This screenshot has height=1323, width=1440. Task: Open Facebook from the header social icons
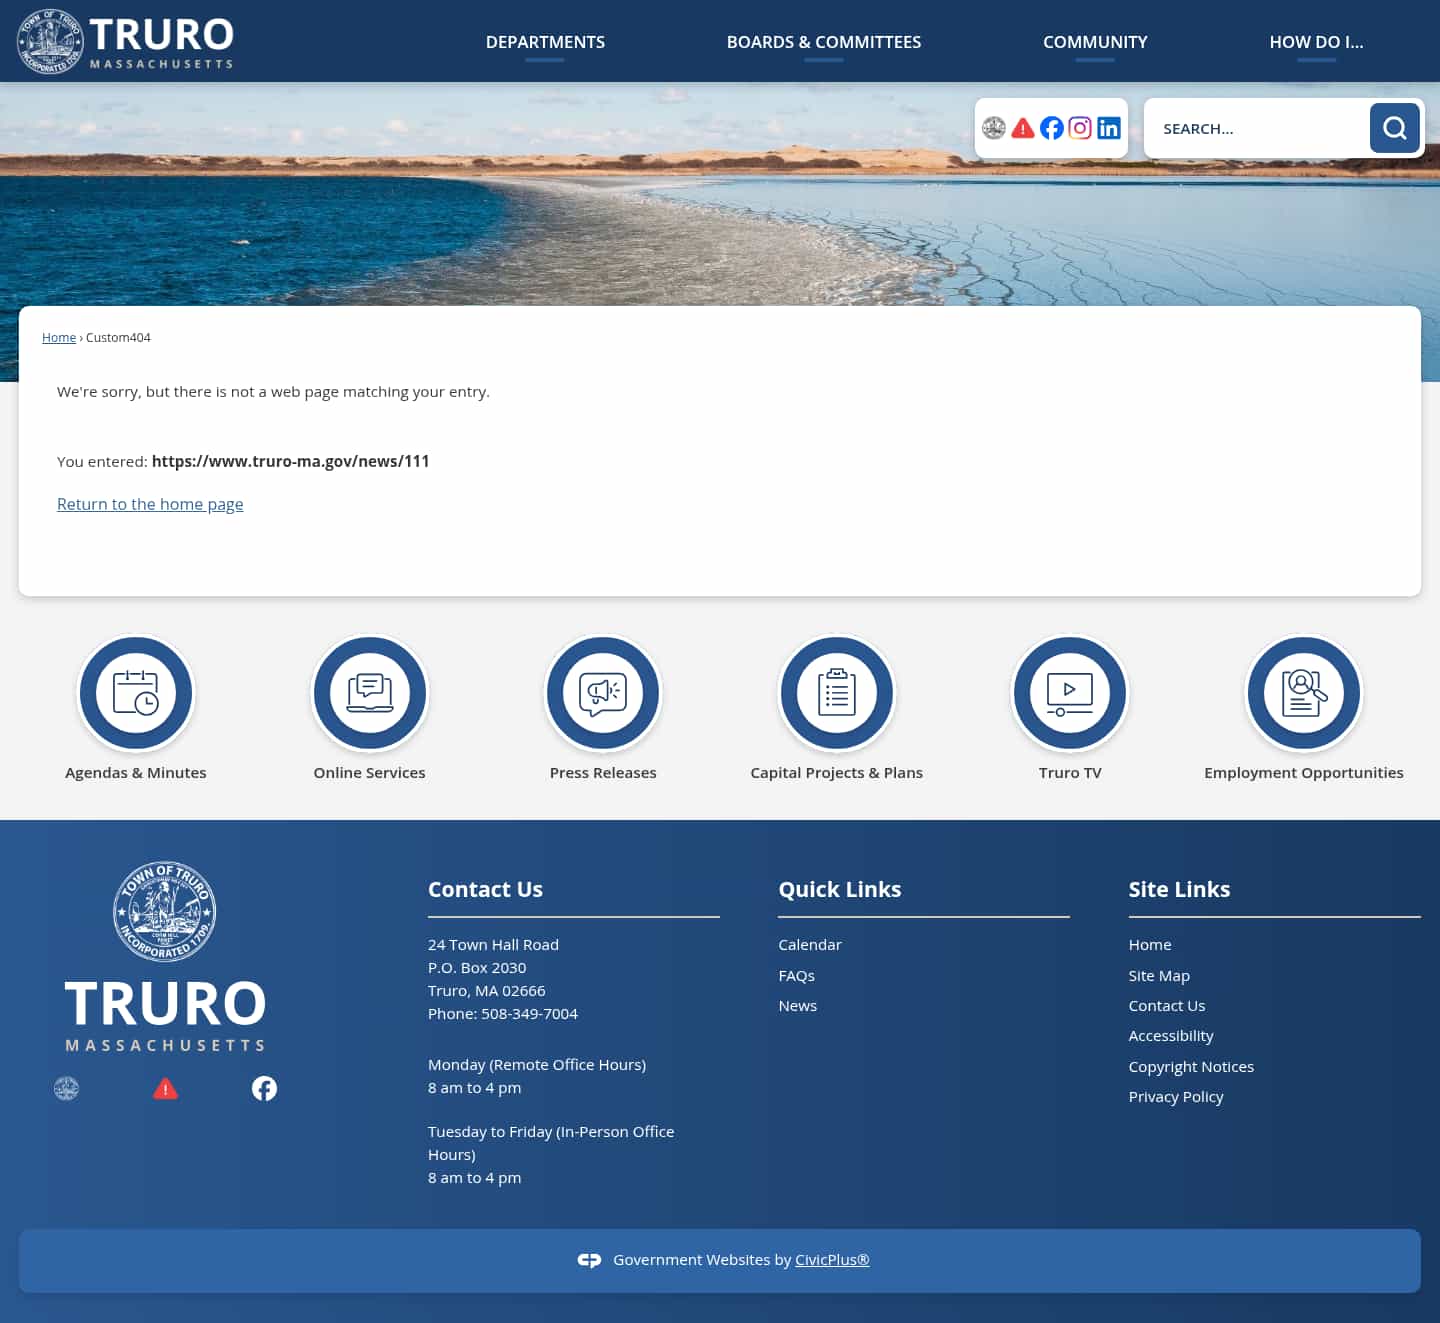pos(1051,128)
